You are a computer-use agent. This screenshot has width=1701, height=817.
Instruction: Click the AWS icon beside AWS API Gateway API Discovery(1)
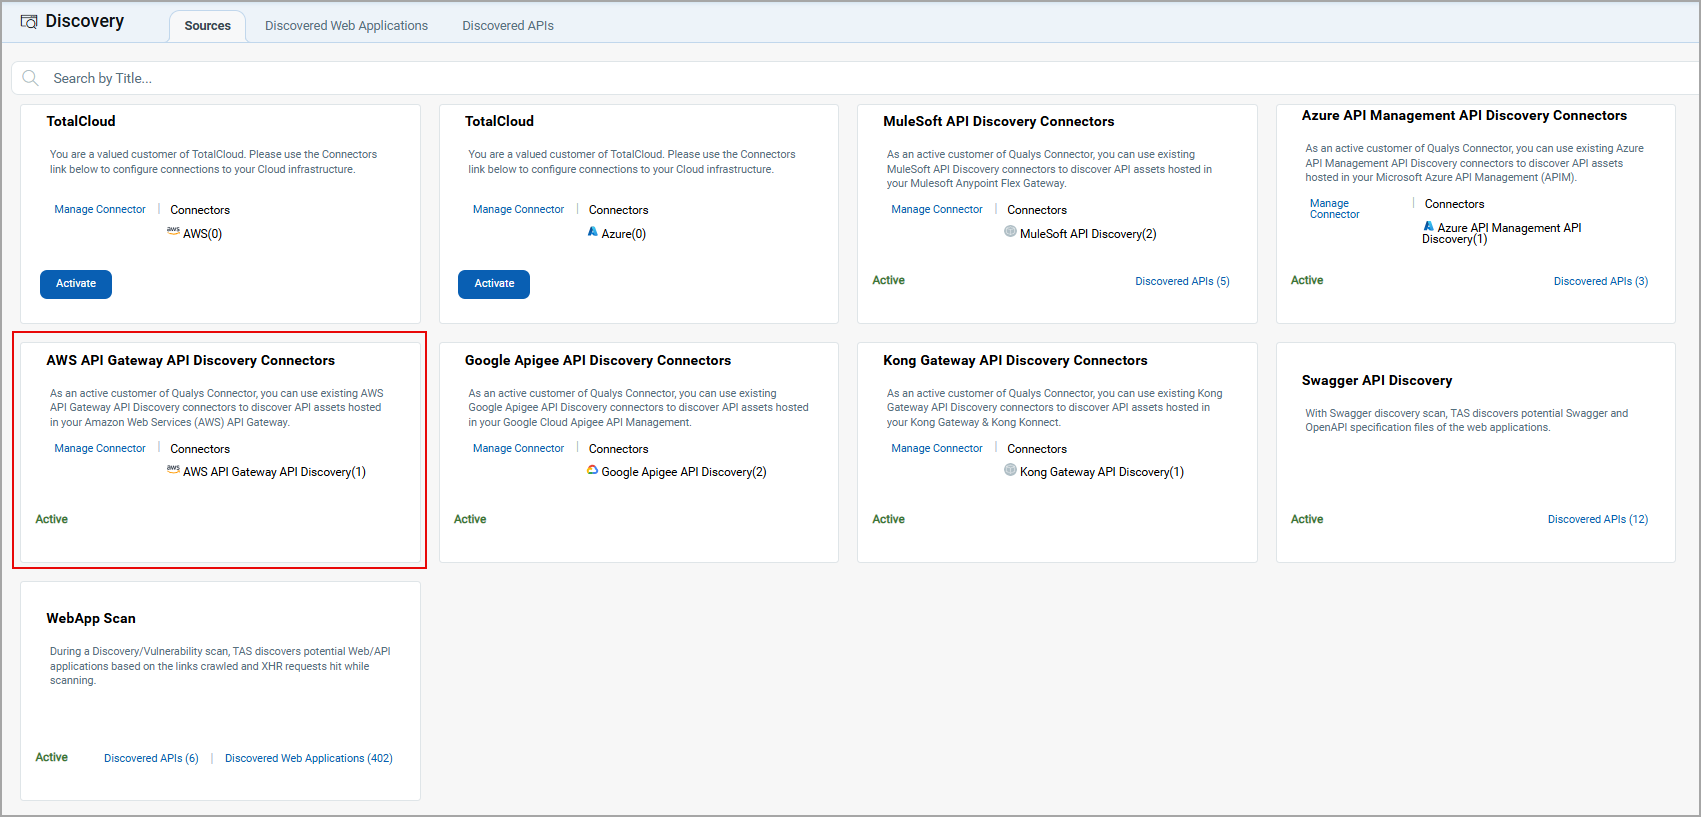coord(173,468)
